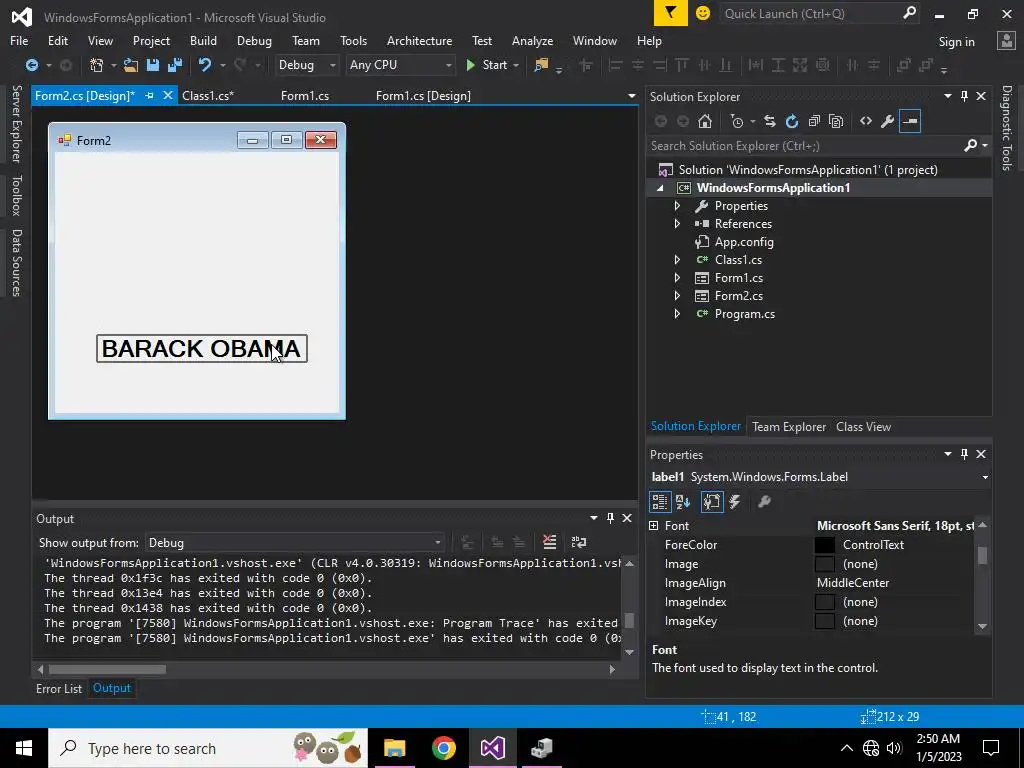Click the Output horizontal scrollbar thumb
The image size is (1024, 768).
(107, 669)
